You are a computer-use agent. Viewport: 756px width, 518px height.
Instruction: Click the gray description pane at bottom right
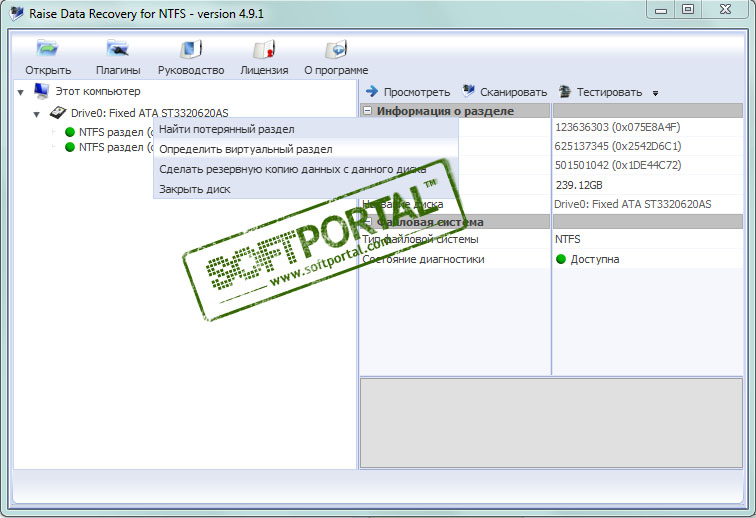tap(551, 423)
